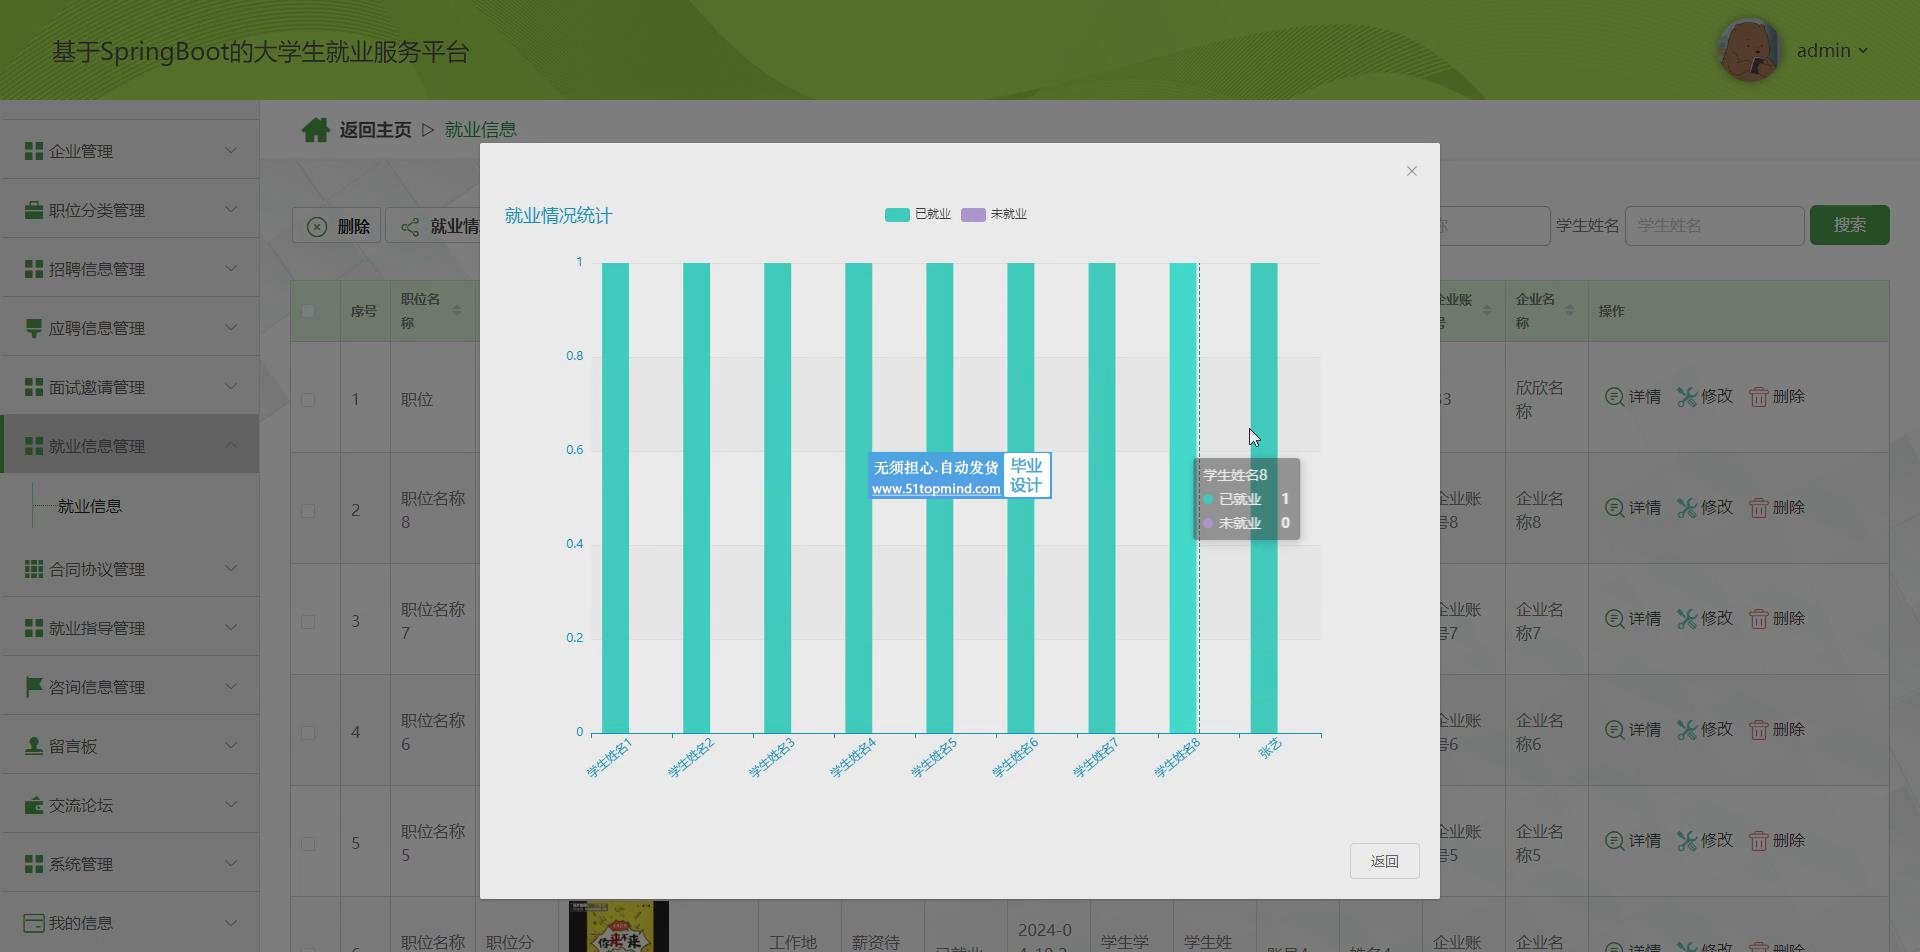Click the bar for 学生姓名5
Viewport: 1920px width, 952px height.
click(x=939, y=498)
